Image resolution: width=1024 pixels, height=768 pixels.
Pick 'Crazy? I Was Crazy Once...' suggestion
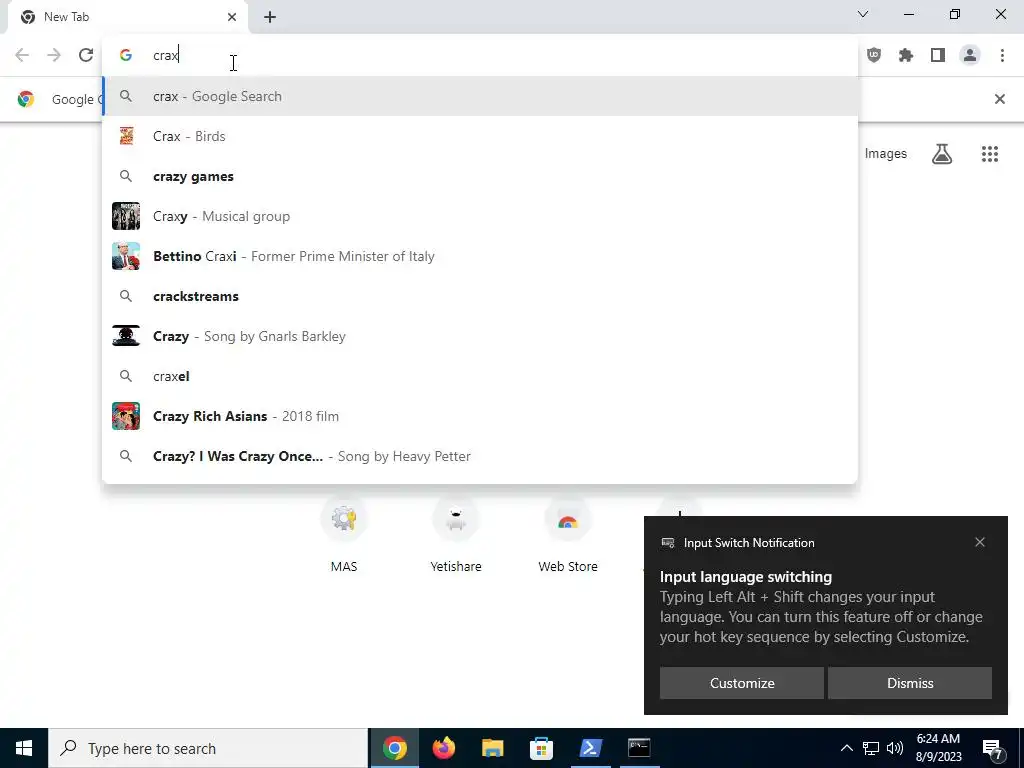coord(480,456)
